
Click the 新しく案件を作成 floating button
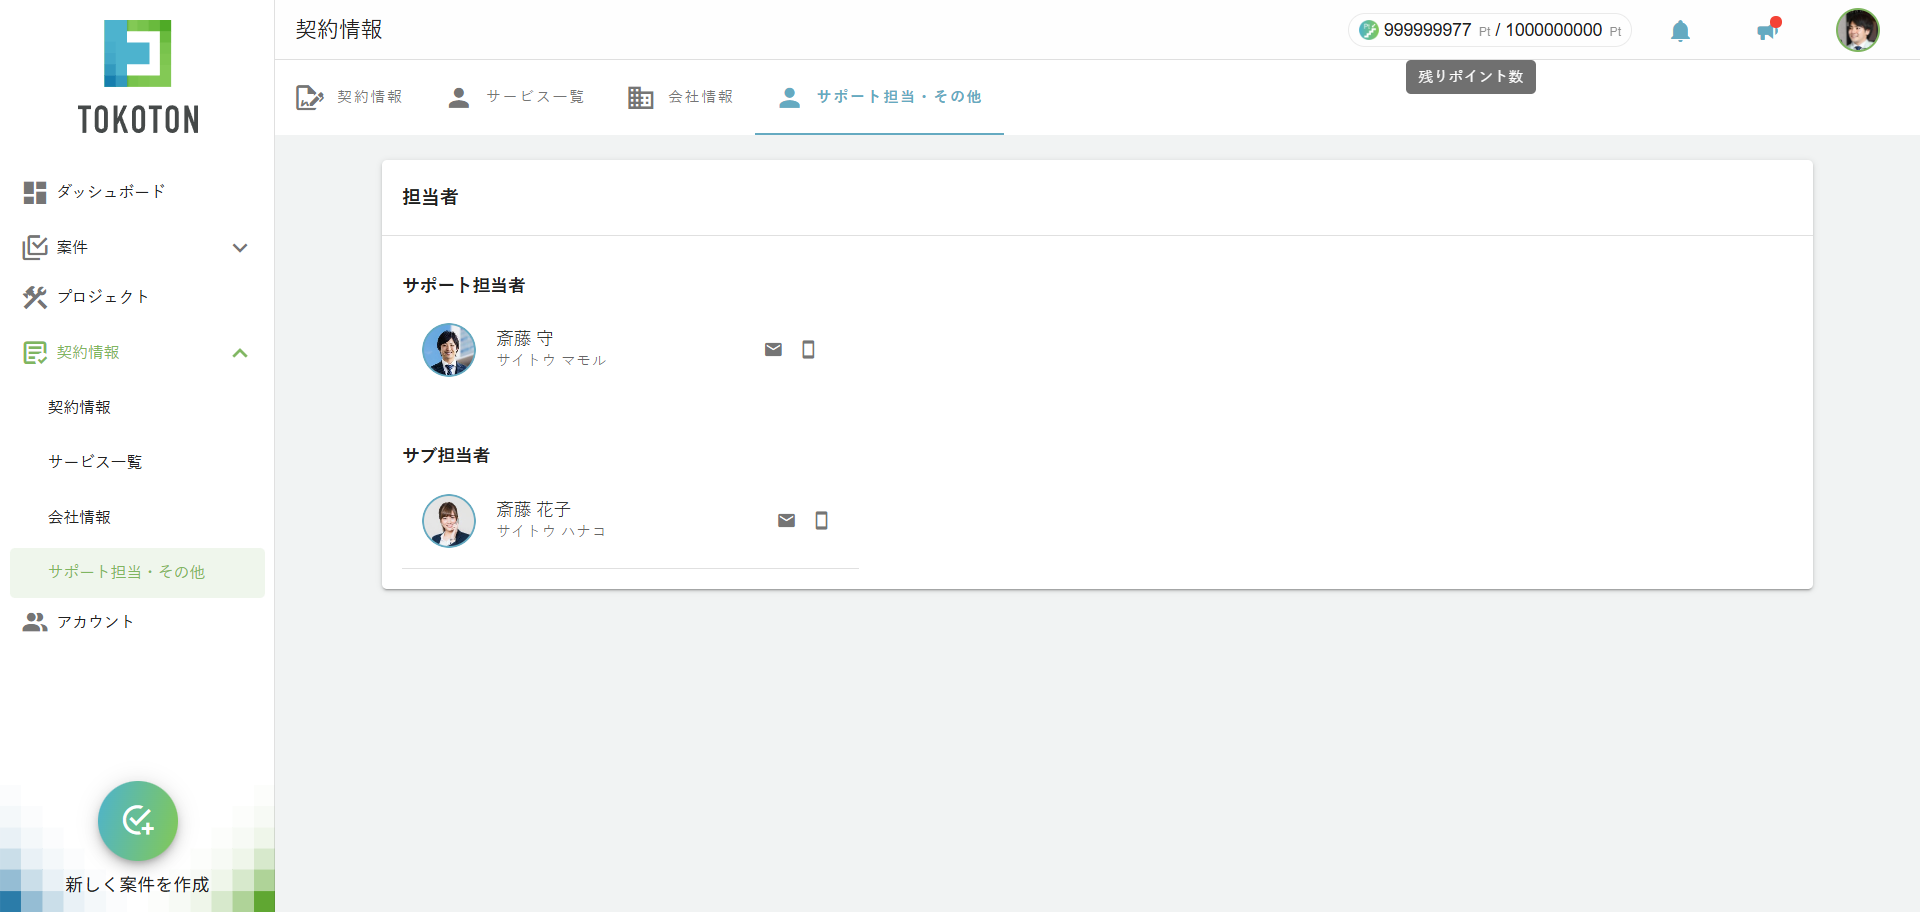[137, 821]
